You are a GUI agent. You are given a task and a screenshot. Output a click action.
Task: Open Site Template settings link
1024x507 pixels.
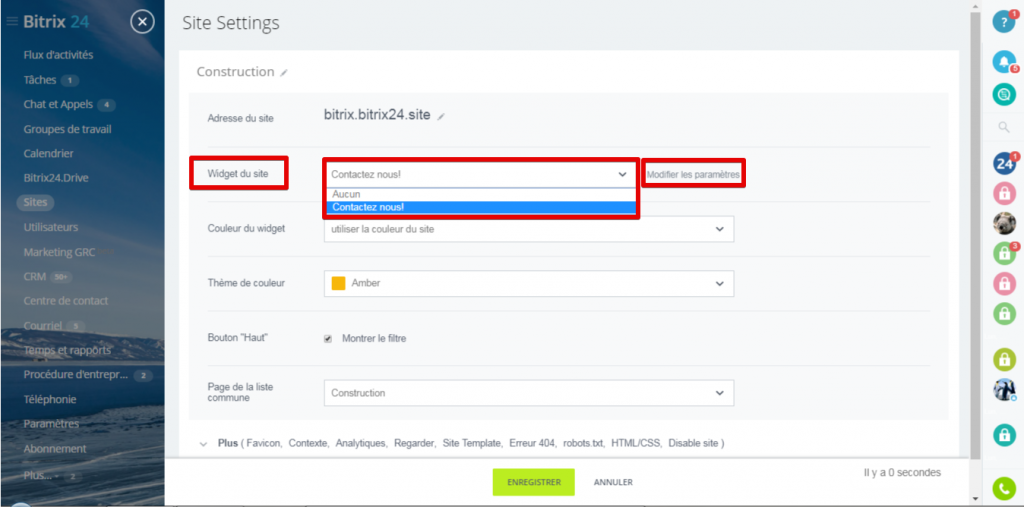tap(472, 443)
